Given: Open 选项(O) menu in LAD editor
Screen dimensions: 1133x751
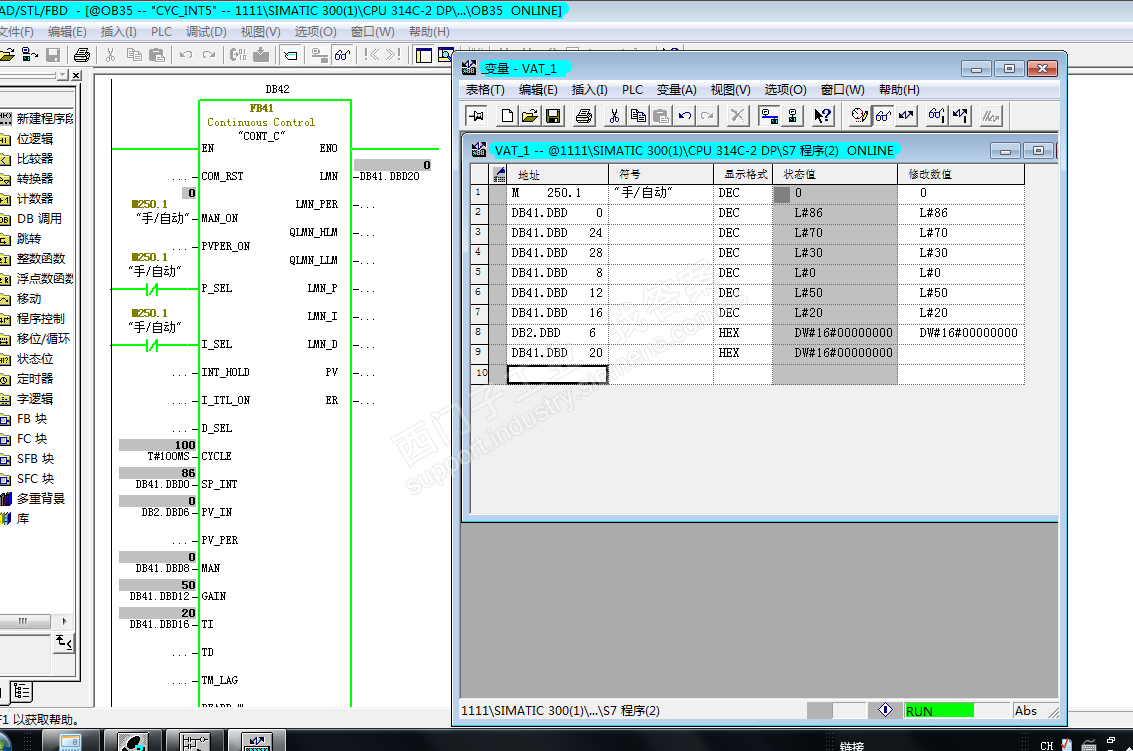Looking at the screenshot, I should pos(315,32).
